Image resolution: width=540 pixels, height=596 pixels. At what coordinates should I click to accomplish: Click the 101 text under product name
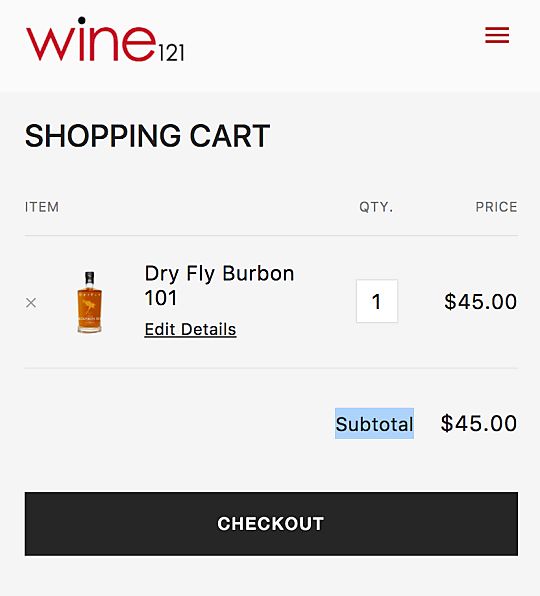click(x=161, y=298)
